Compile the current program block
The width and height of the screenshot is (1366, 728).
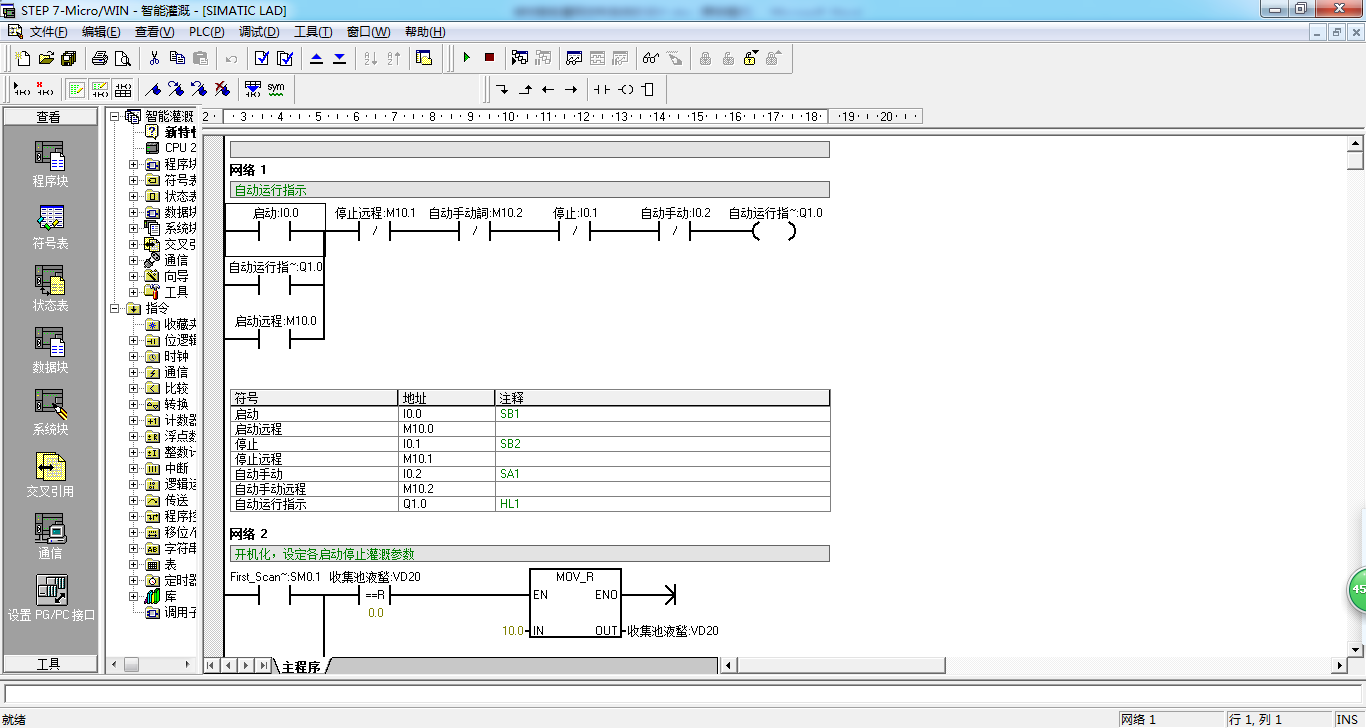[262, 58]
